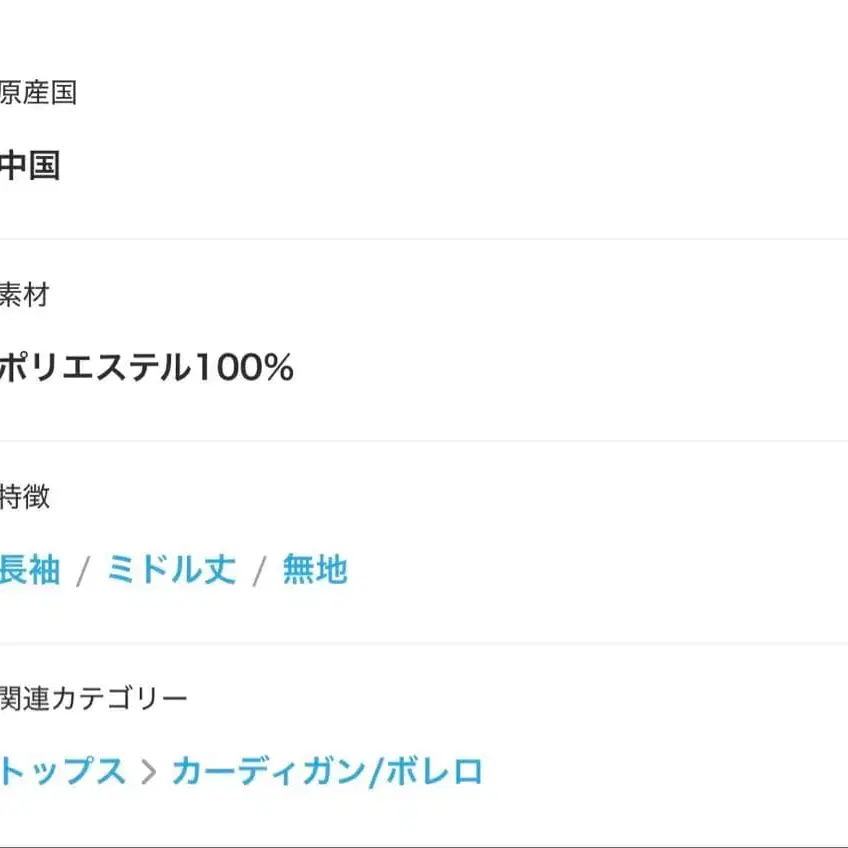The width and height of the screenshot is (848, 848).
Task: Click the 素材 section label
Action: coord(25,296)
